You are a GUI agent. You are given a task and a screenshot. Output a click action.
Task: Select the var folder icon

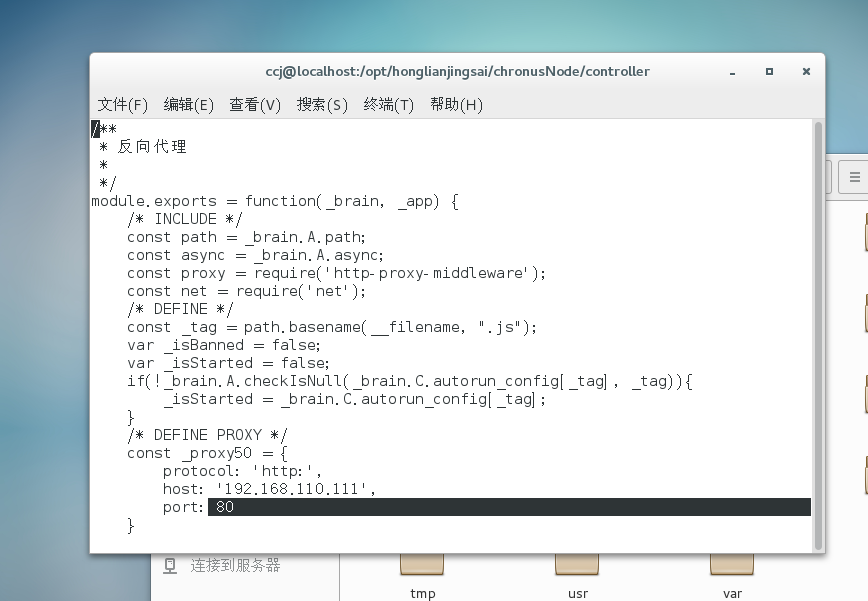(x=732, y=566)
